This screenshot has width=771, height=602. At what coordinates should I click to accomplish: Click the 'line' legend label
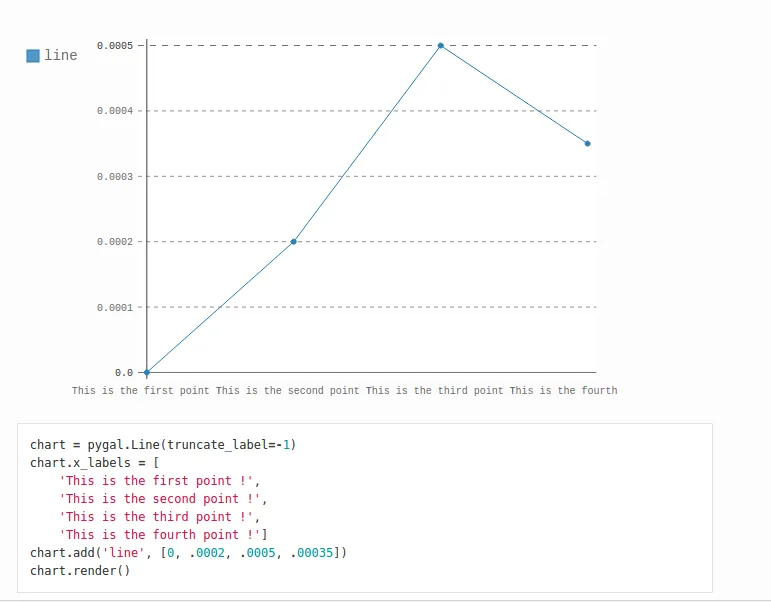pyautogui.click(x=61, y=55)
